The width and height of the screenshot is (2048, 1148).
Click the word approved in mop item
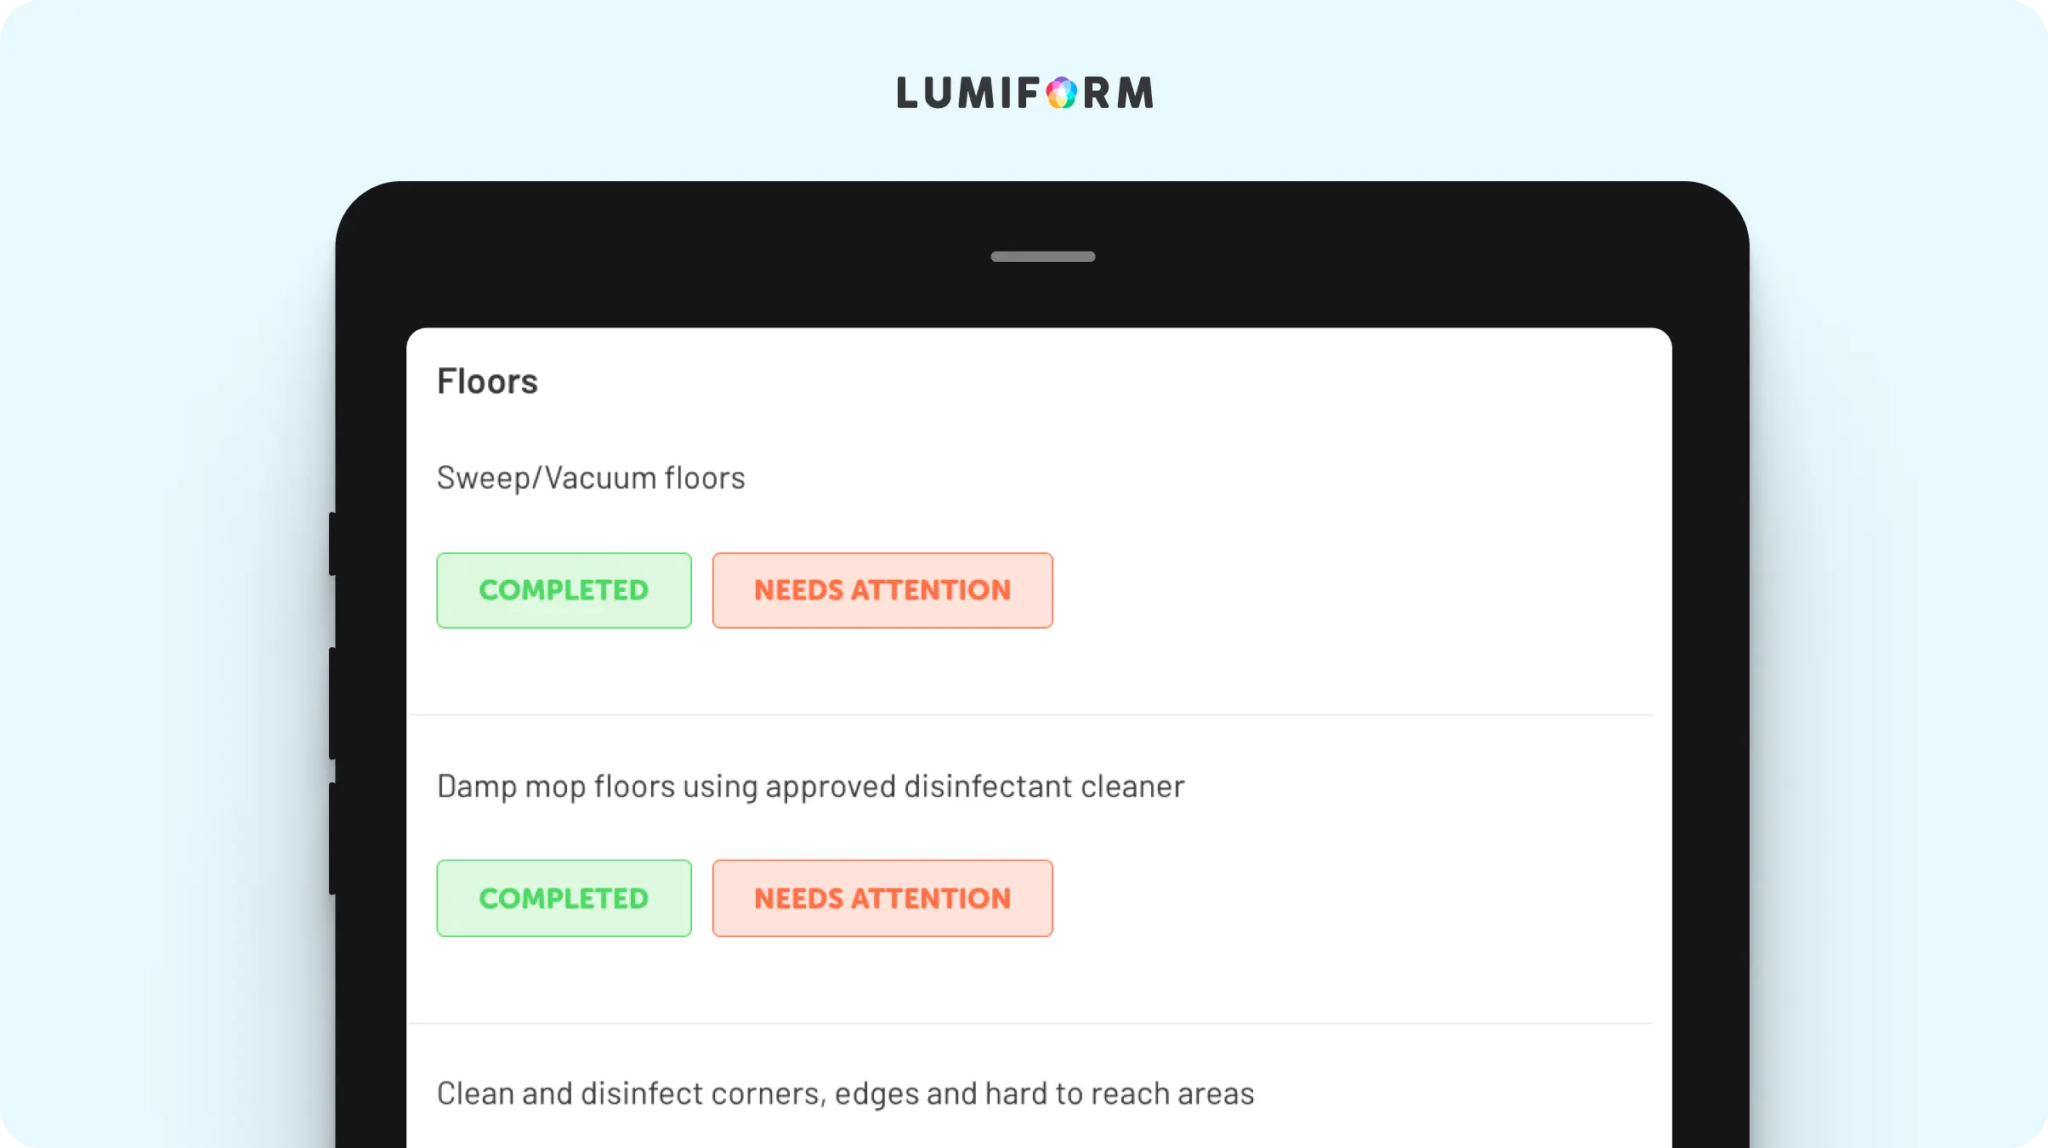(830, 787)
